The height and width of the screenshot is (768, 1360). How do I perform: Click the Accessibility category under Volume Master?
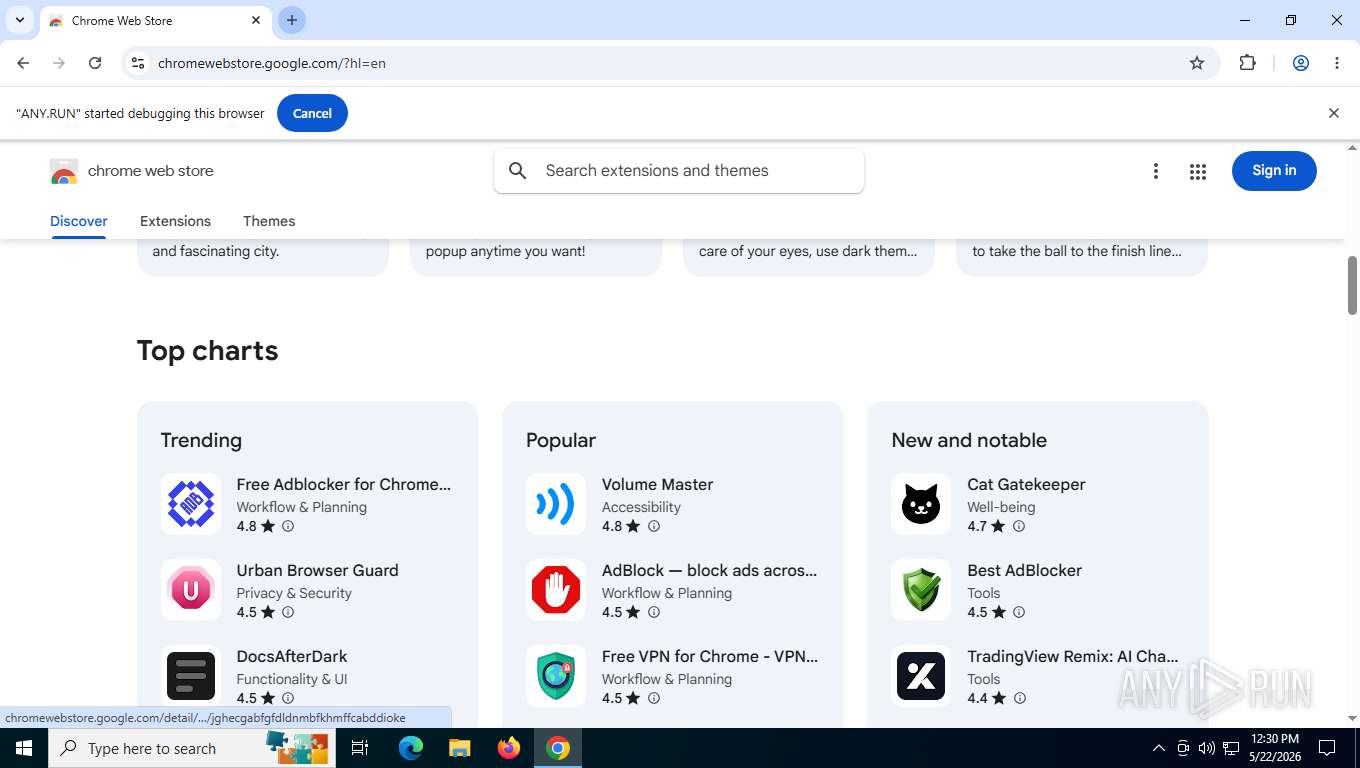coord(641,507)
